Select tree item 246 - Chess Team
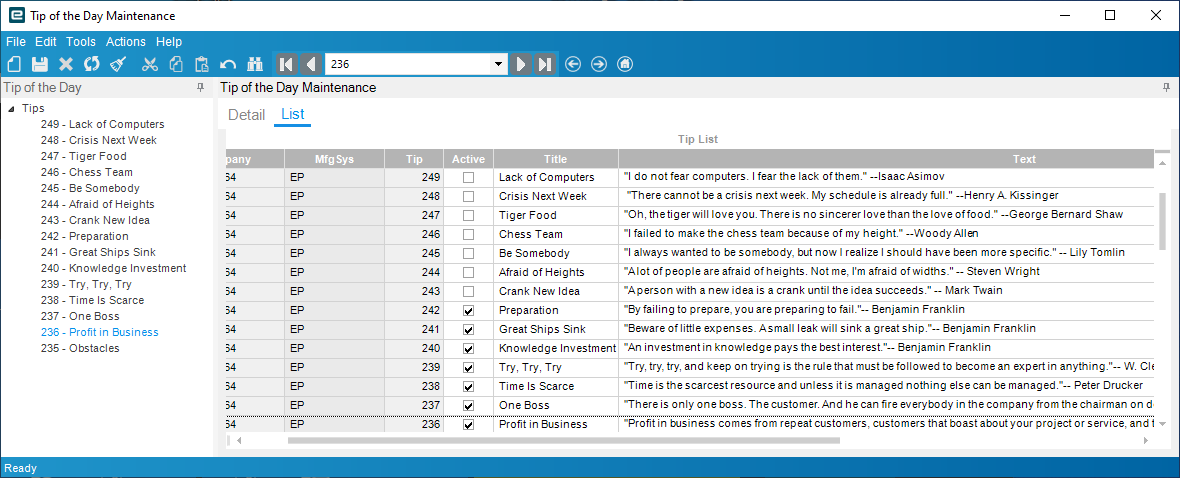Screen dimensions: 1180x478 (x=87, y=172)
